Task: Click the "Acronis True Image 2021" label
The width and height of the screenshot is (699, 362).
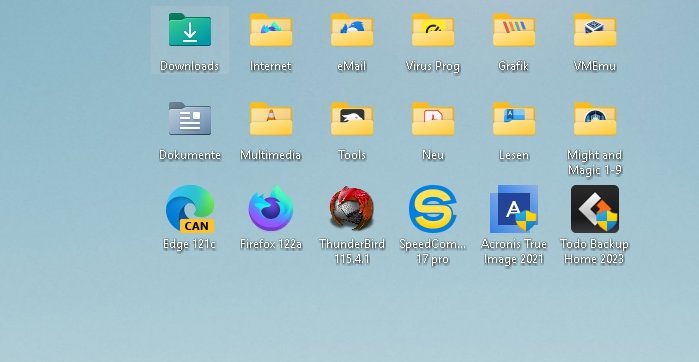Action: pyautogui.click(x=514, y=251)
